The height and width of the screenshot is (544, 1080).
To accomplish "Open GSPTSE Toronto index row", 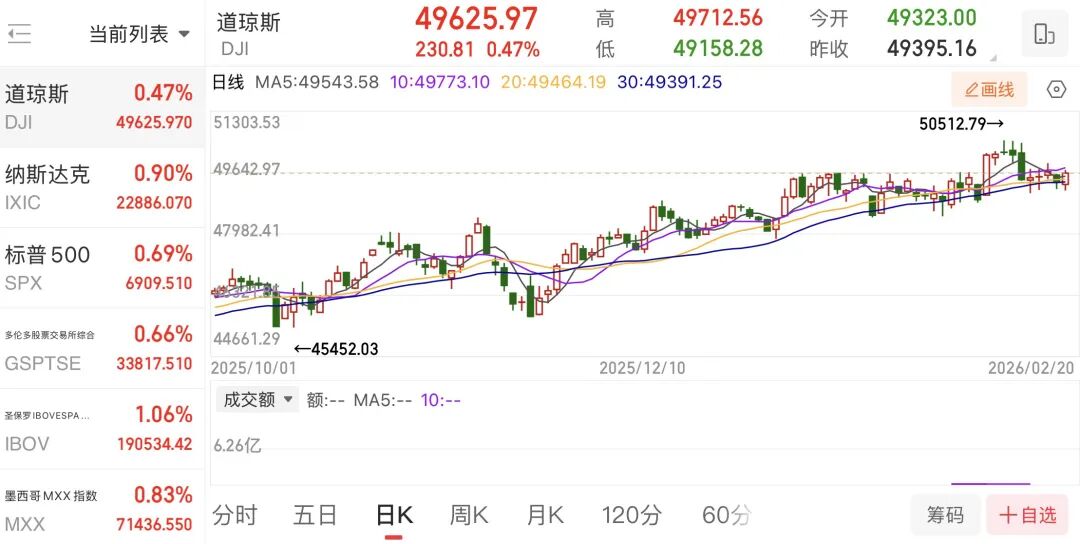I will [x=100, y=349].
